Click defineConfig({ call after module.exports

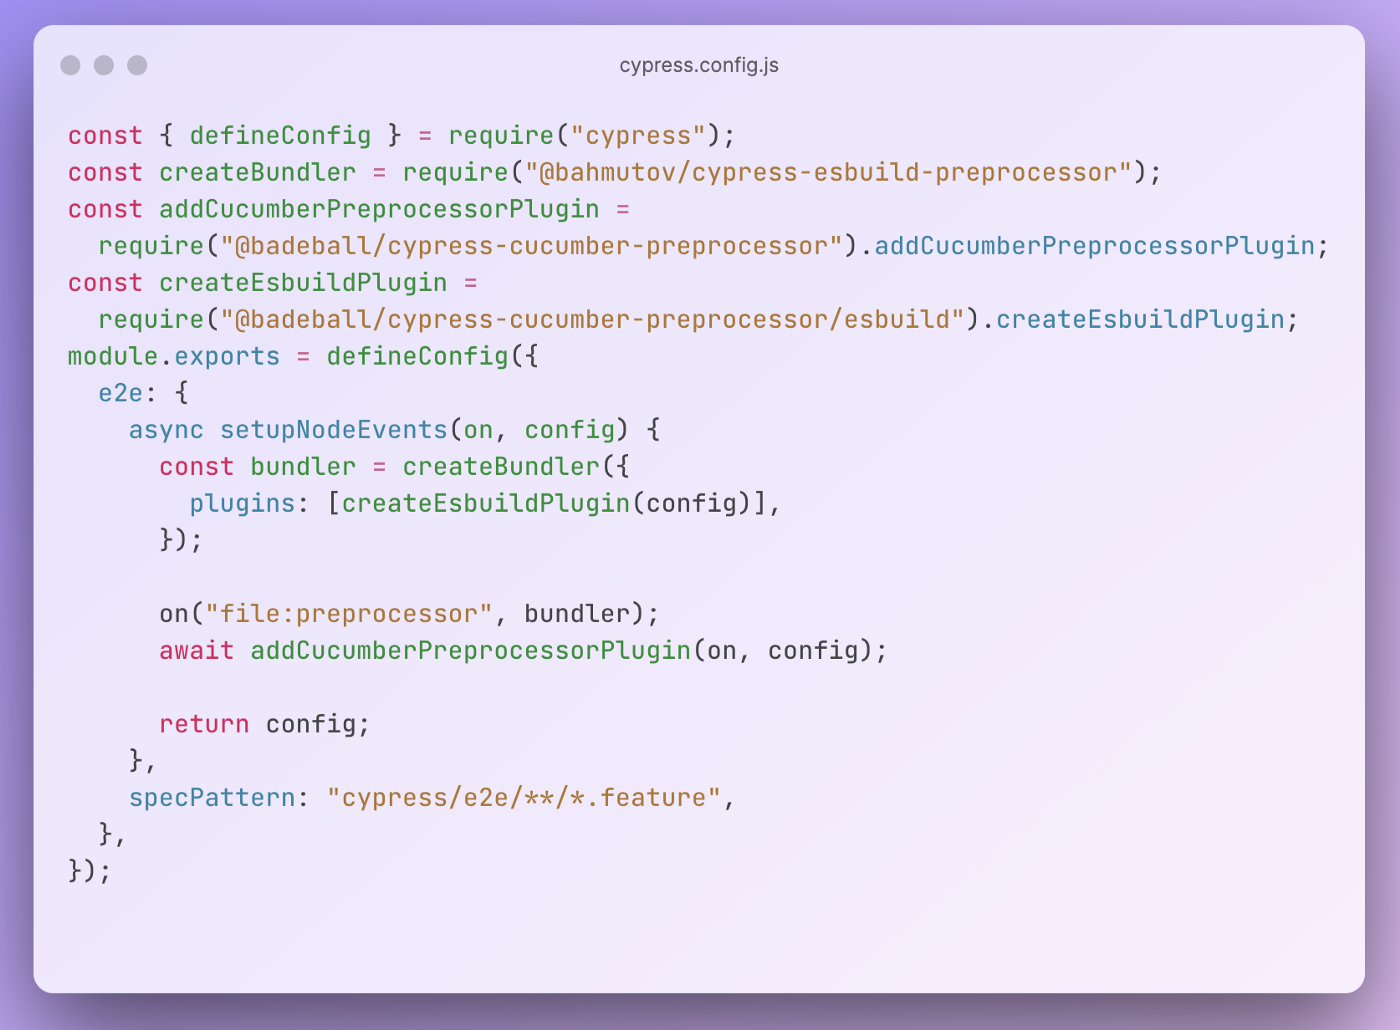tap(432, 357)
